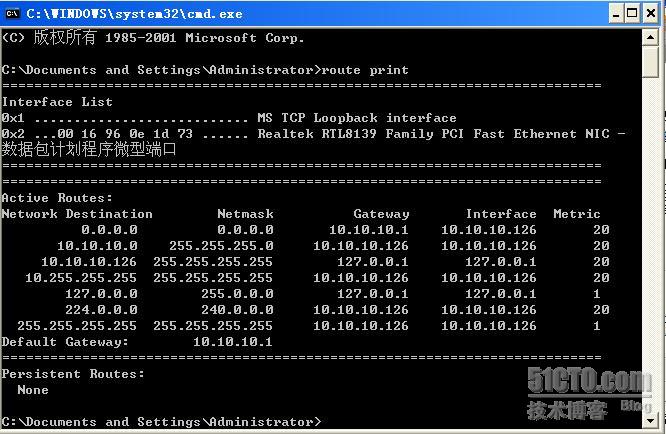This screenshot has width=666, height=434.
Task: Click metric '1' in the 127.0.0.0 row
Action: (597, 294)
